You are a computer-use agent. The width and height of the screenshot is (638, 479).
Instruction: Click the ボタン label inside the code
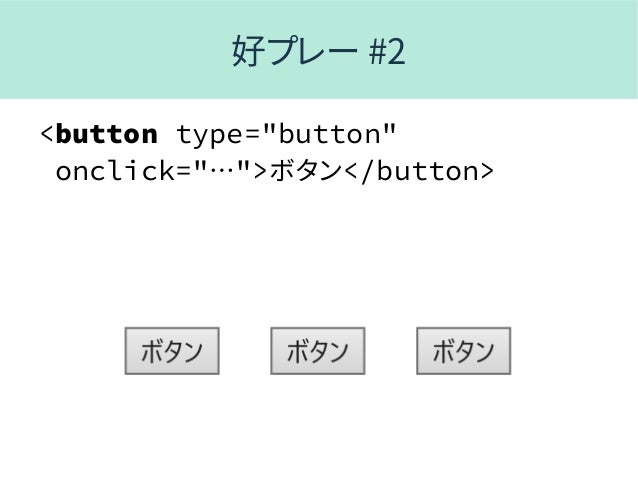coord(306,171)
